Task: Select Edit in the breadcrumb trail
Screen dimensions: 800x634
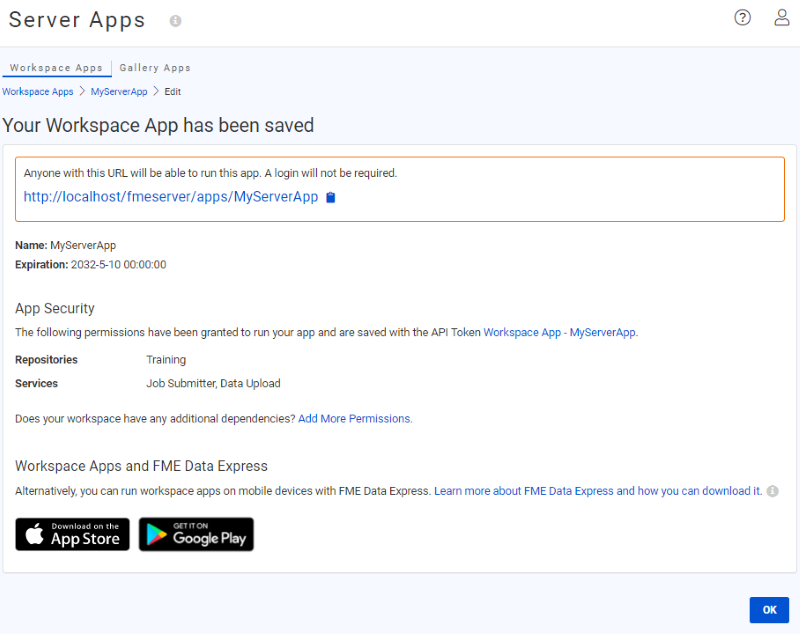Action: click(x=172, y=91)
